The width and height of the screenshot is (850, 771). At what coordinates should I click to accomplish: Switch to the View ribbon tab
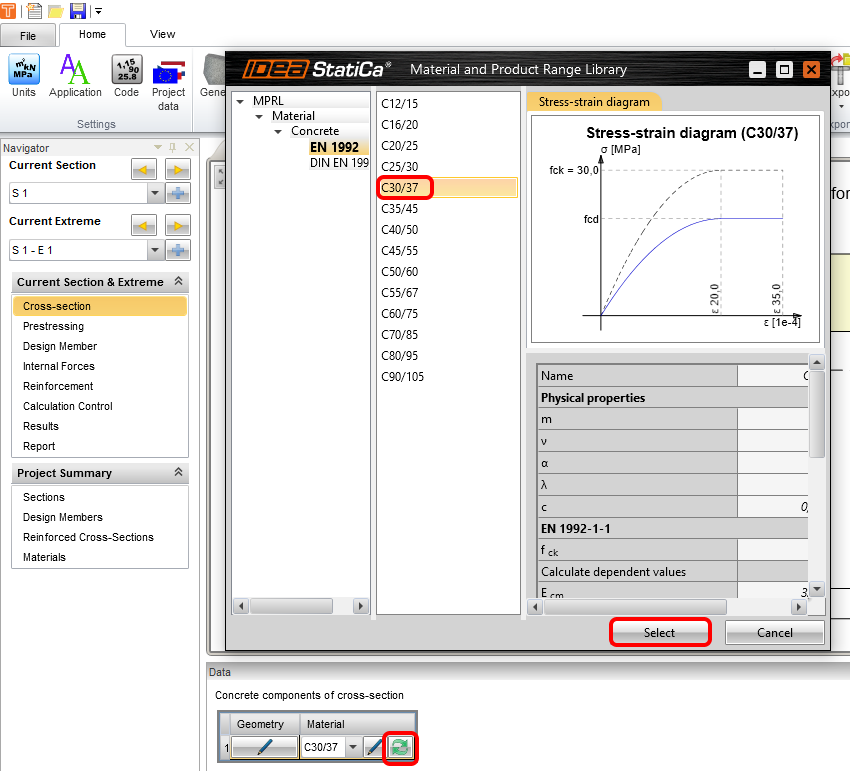tap(162, 34)
